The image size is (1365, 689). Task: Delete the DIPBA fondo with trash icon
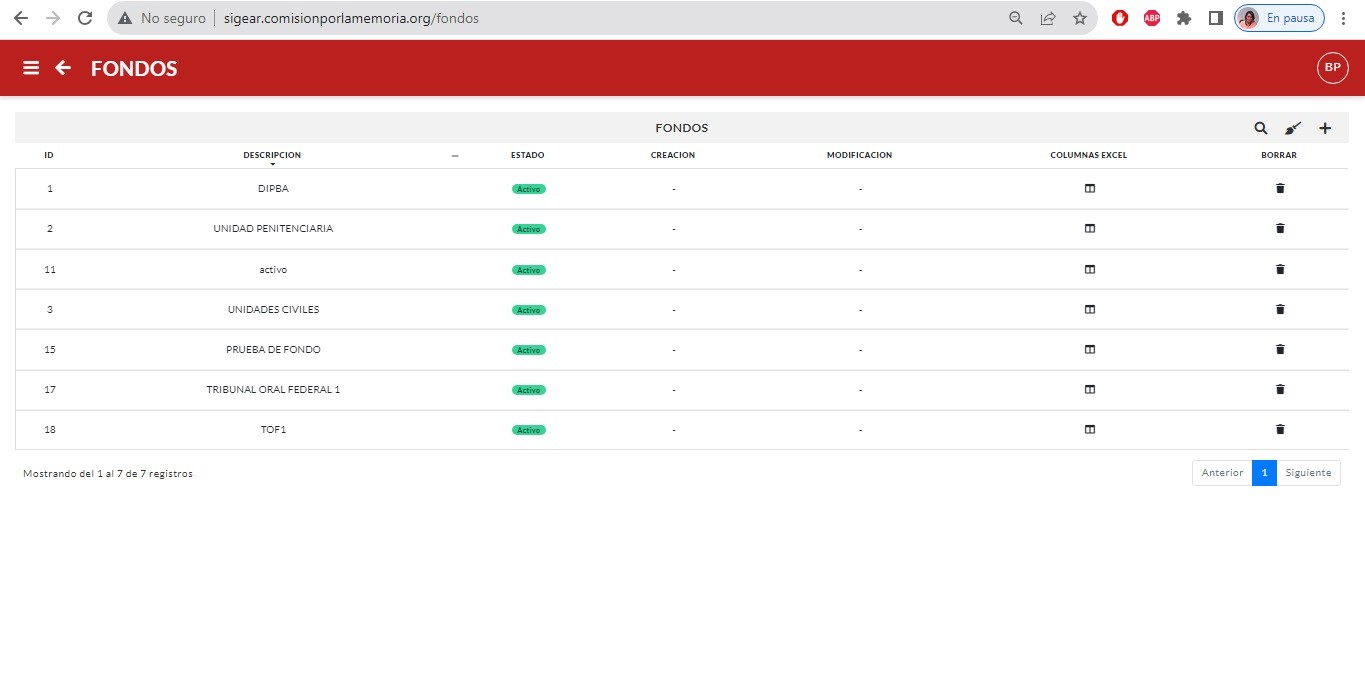pos(1280,188)
